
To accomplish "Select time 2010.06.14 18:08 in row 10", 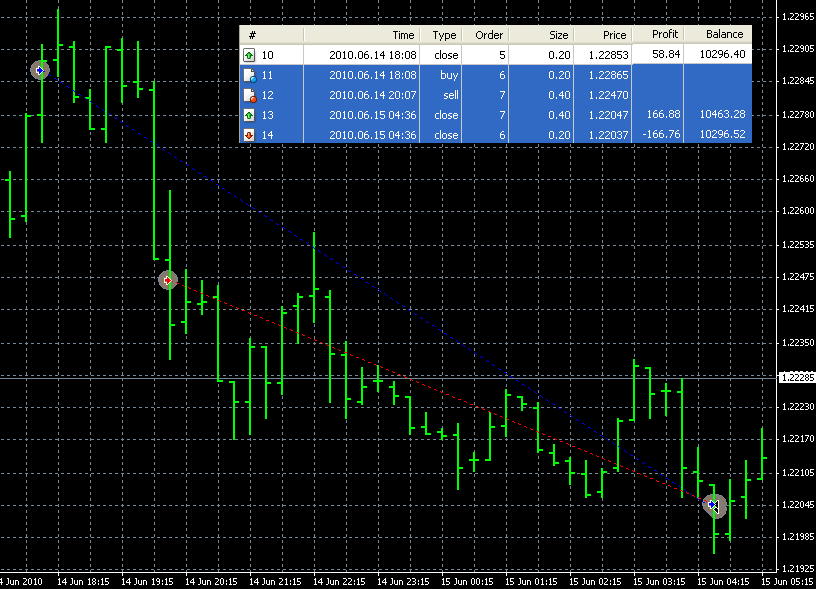I will point(373,55).
